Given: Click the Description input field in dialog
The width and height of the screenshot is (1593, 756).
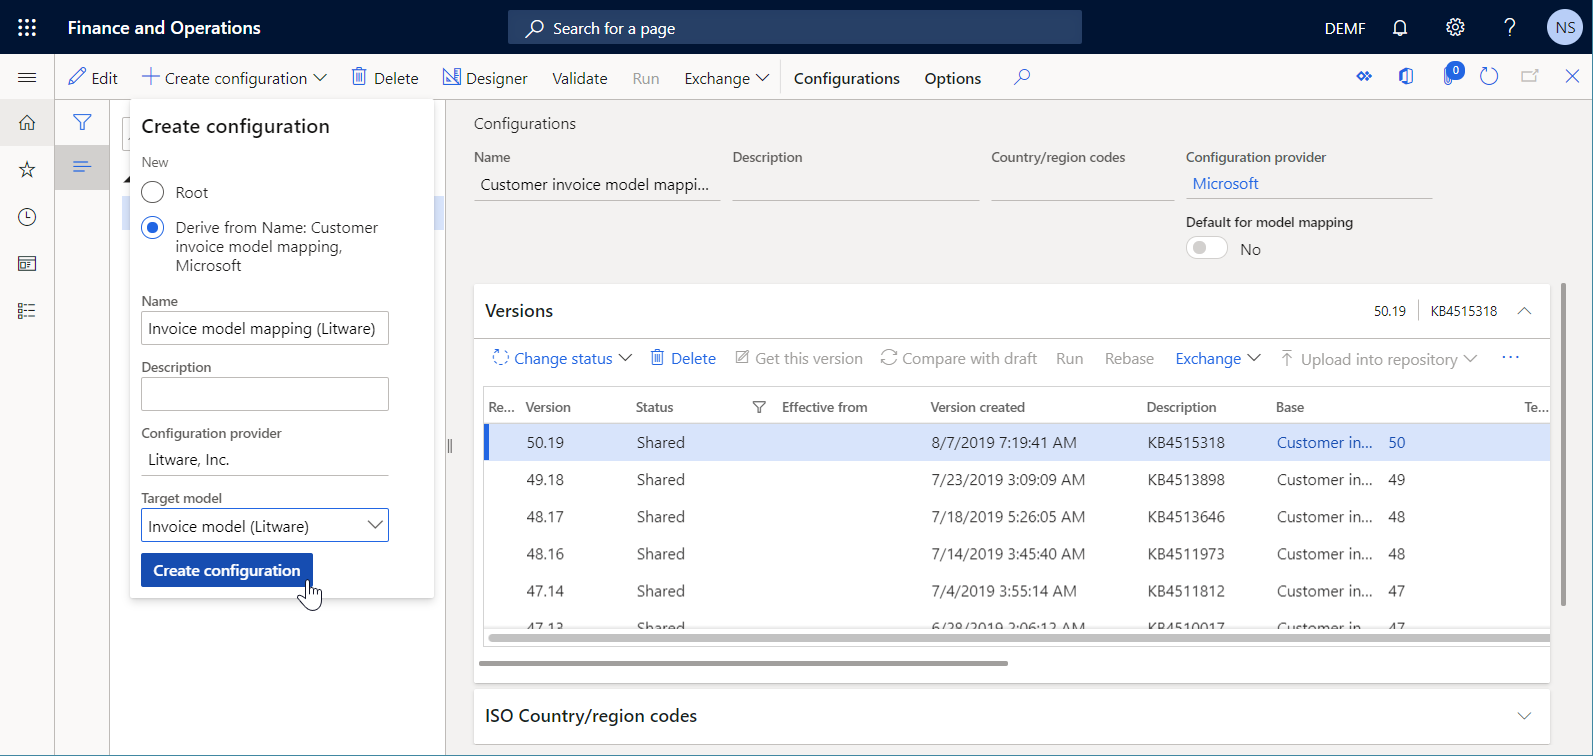Looking at the screenshot, I should pos(265,394).
